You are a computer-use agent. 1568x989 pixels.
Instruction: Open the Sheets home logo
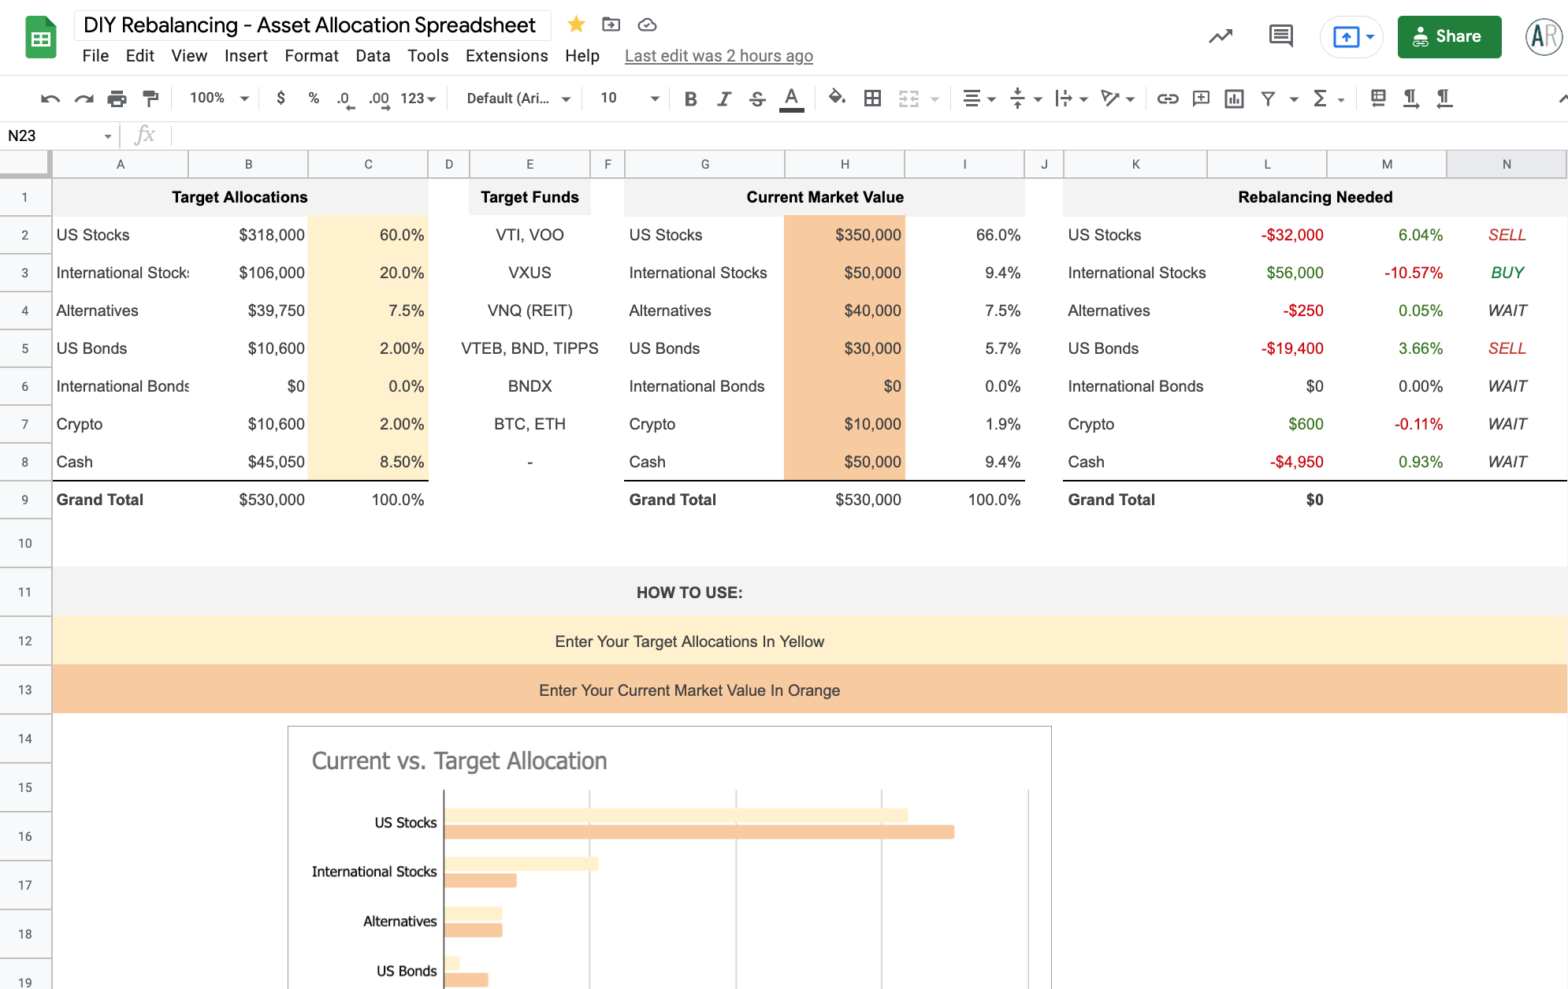[41, 38]
